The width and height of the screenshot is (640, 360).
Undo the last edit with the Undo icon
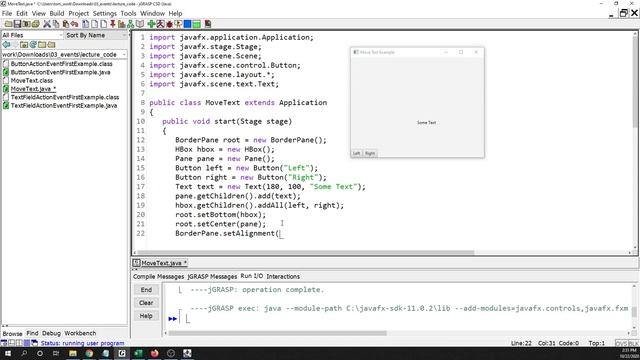[x=74, y=24]
